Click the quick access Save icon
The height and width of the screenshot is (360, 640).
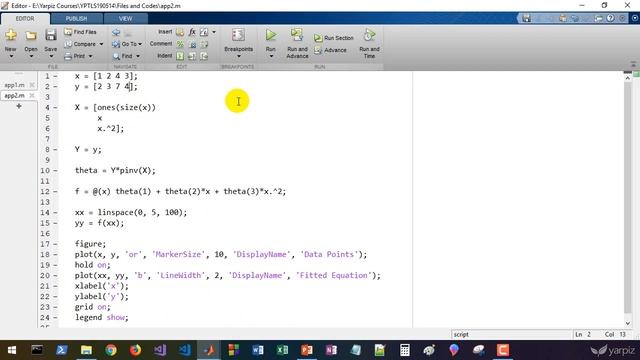[x=527, y=18]
